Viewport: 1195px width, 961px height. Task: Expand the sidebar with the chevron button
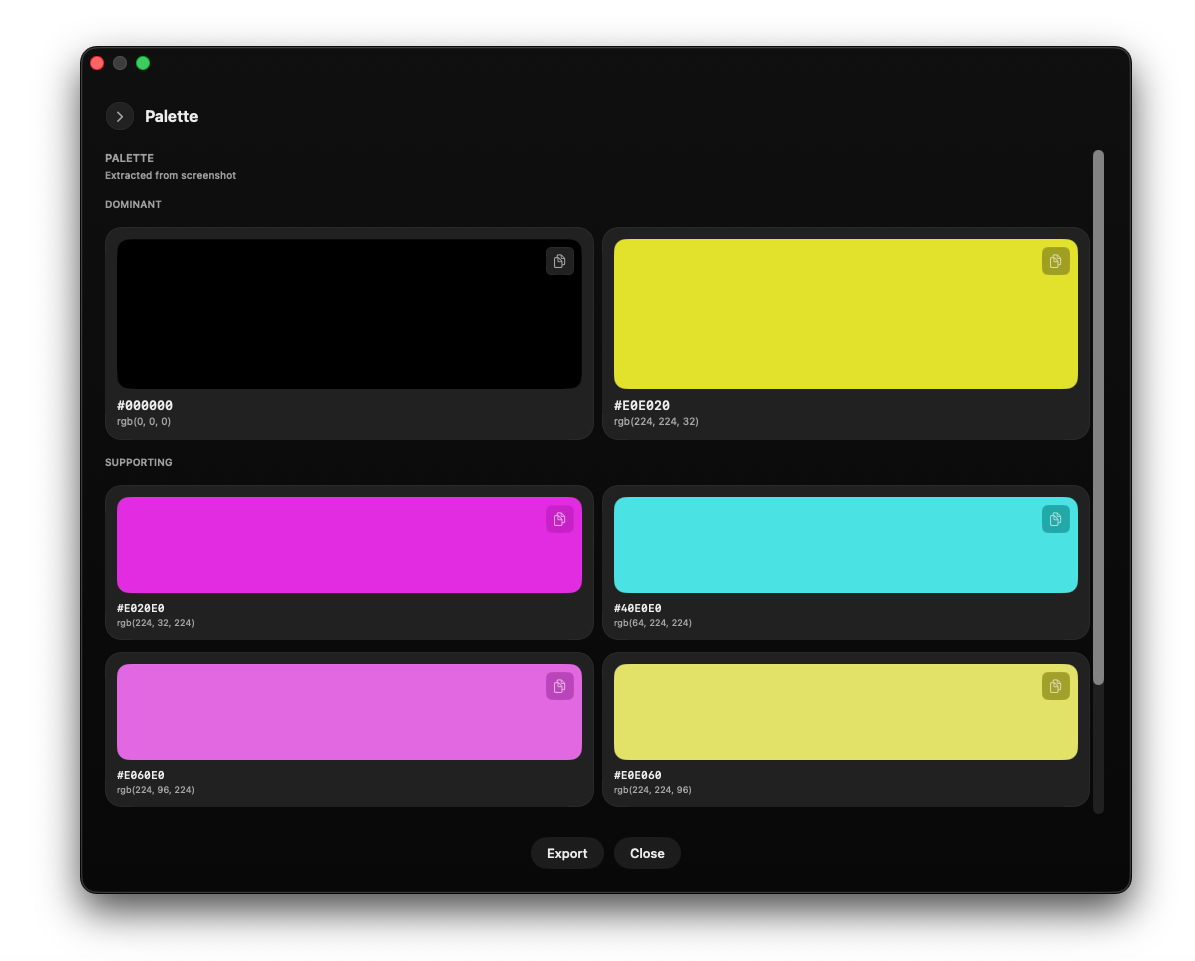click(120, 116)
